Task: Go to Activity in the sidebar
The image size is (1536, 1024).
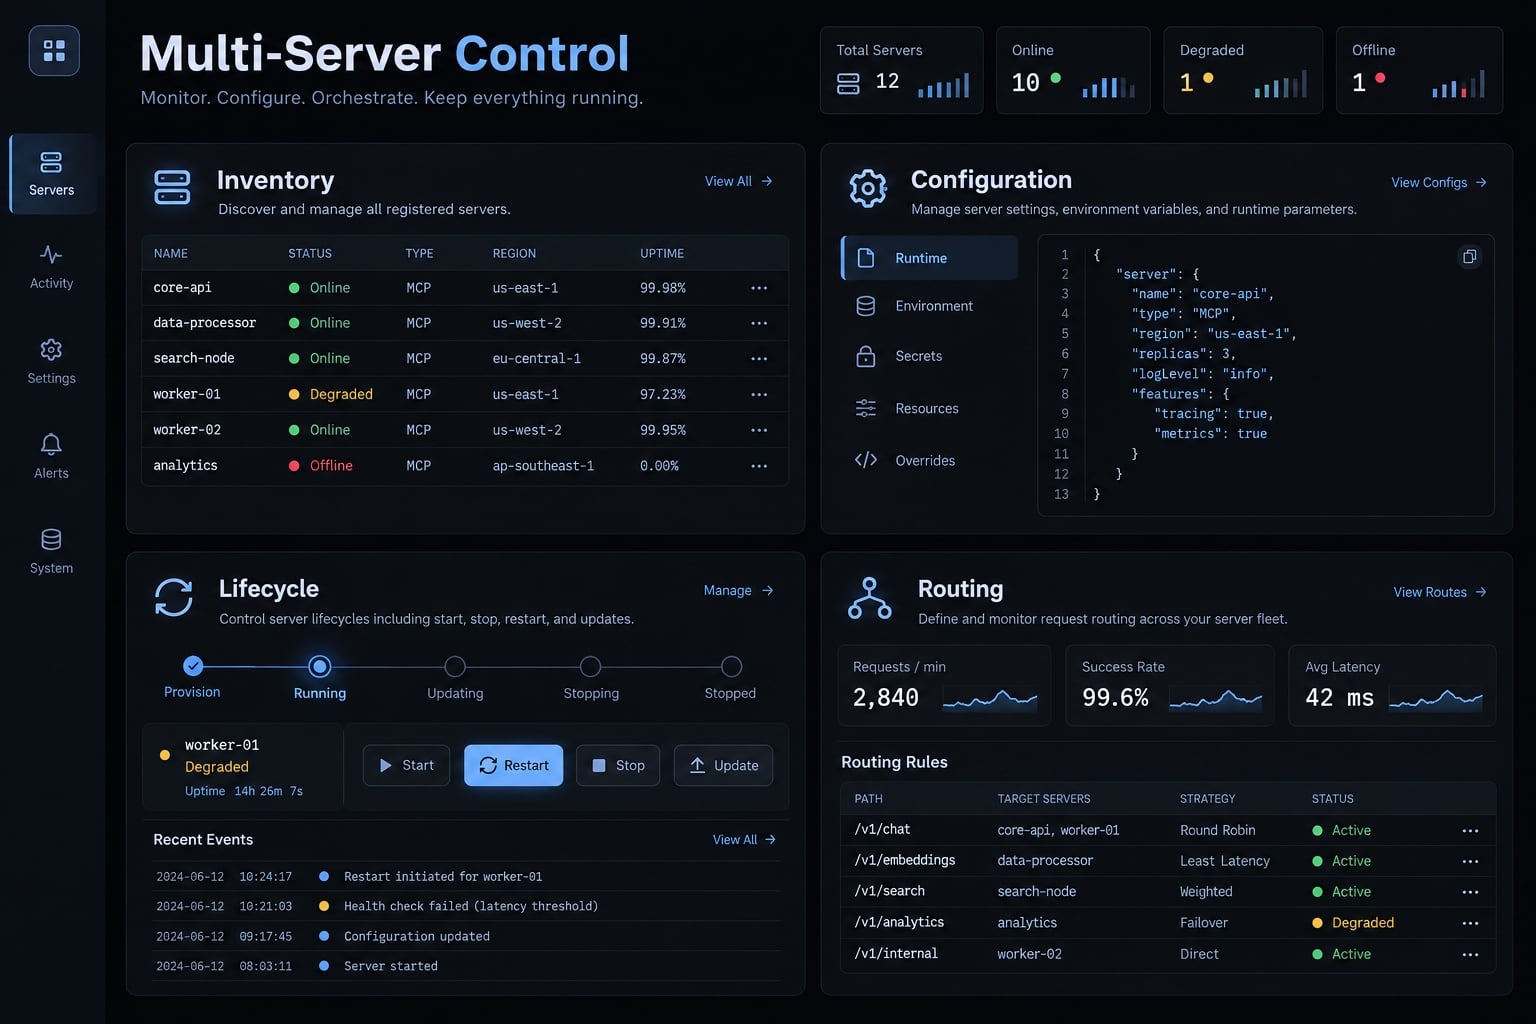Action: point(51,268)
